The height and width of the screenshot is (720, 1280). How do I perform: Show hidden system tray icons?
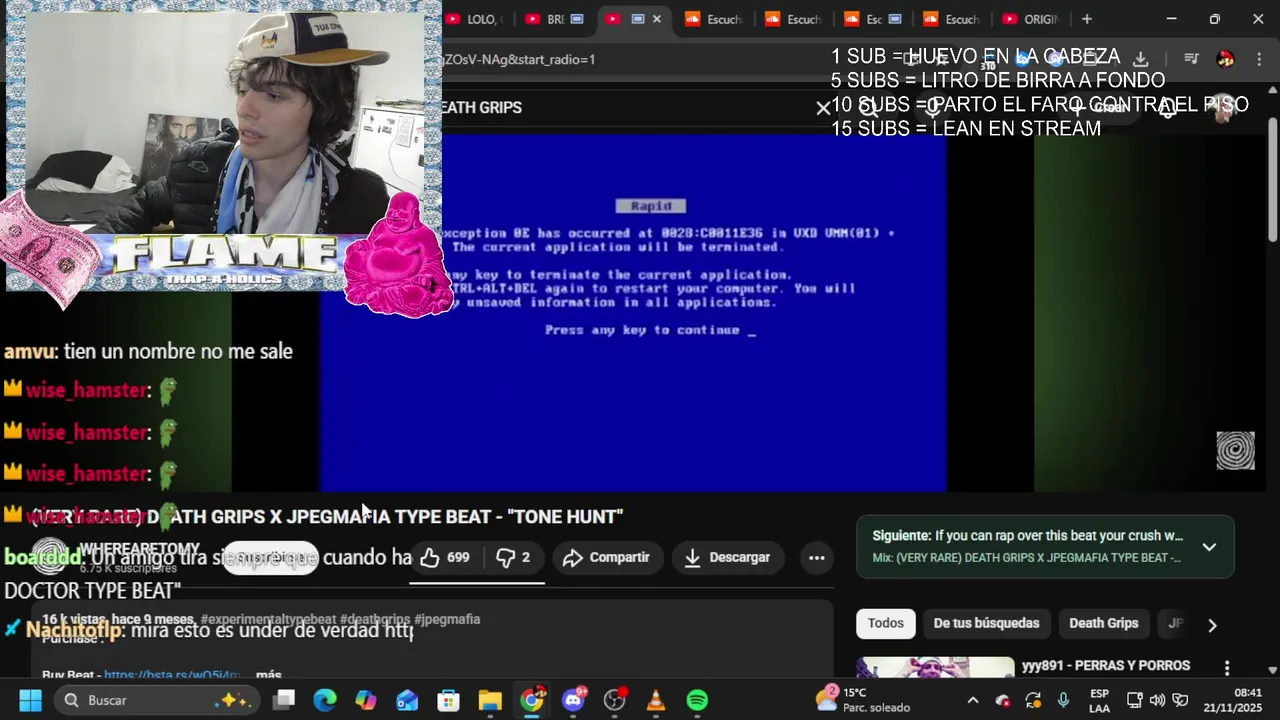(972, 700)
